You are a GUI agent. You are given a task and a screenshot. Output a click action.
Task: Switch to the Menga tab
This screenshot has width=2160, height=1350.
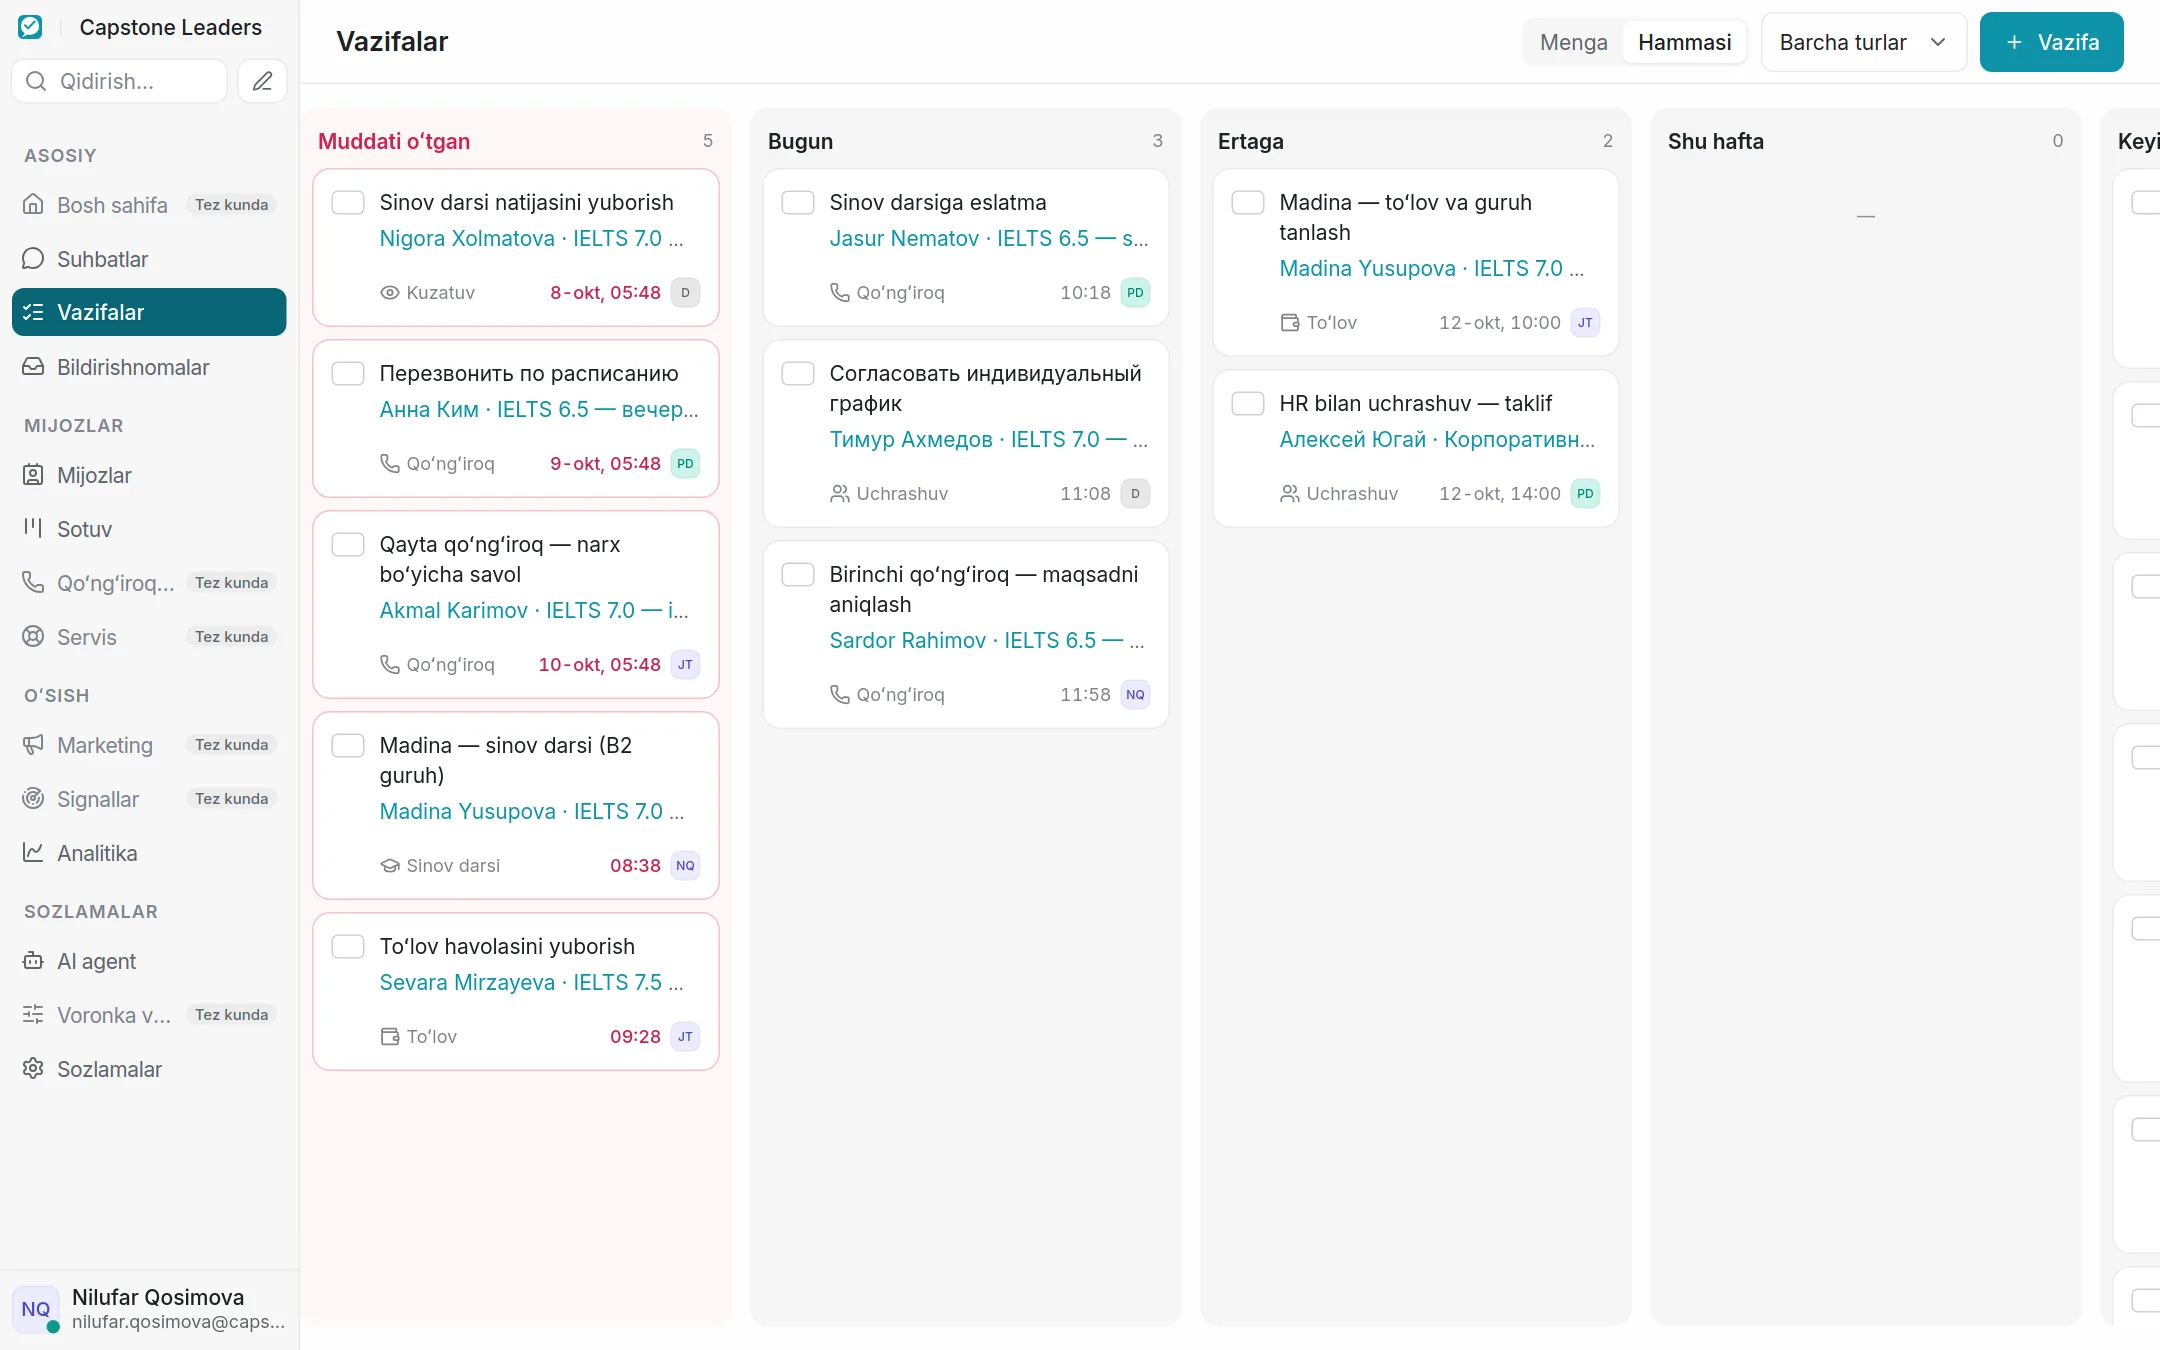(x=1573, y=42)
